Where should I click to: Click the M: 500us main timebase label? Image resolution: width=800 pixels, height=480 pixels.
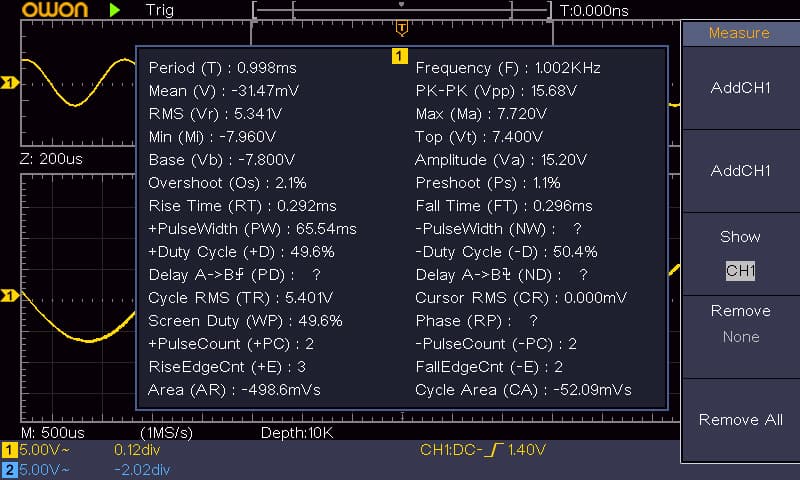click(53, 433)
